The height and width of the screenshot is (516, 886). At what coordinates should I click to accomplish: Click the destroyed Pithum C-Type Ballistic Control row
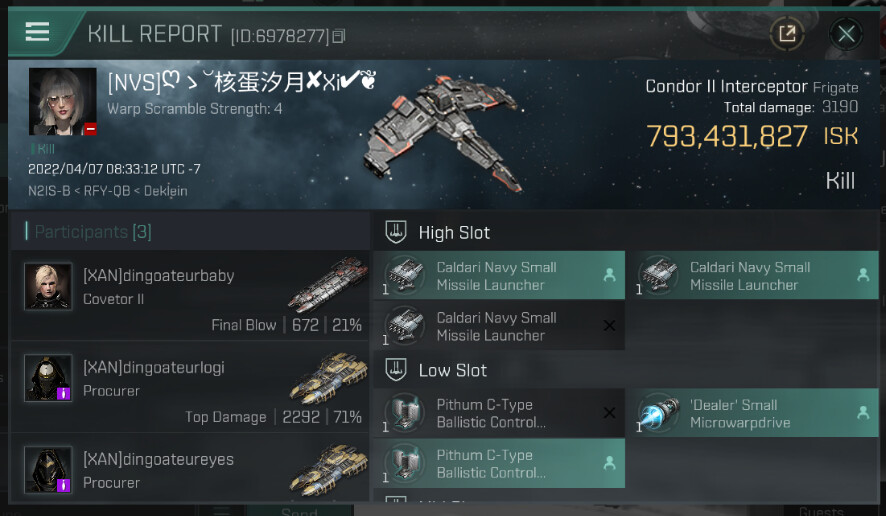click(499, 413)
